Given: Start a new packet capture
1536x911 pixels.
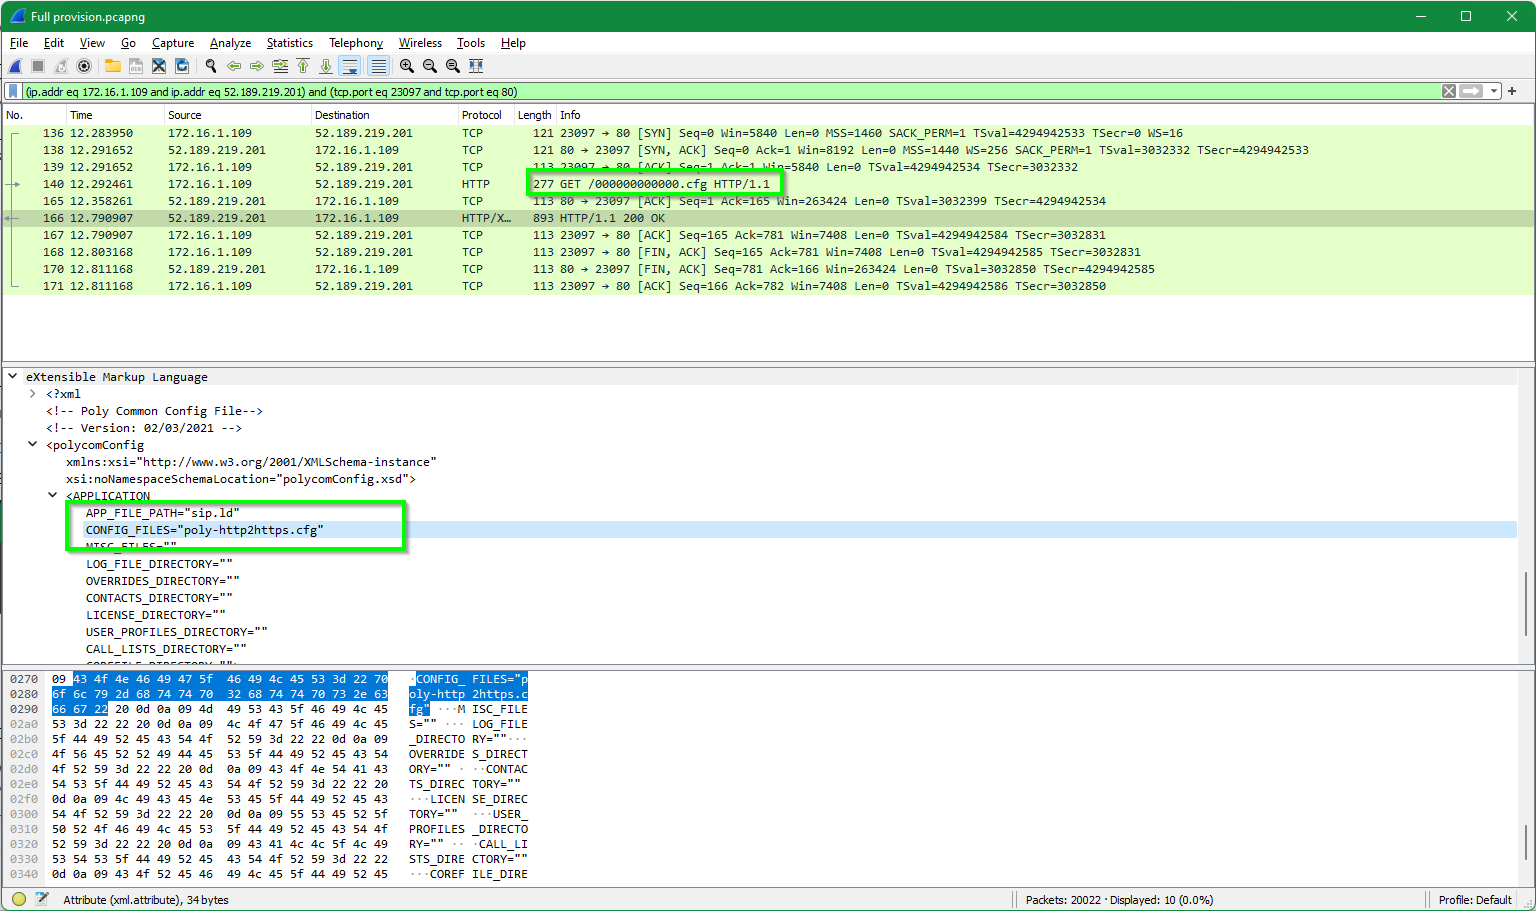Looking at the screenshot, I should pyautogui.click(x=15, y=66).
